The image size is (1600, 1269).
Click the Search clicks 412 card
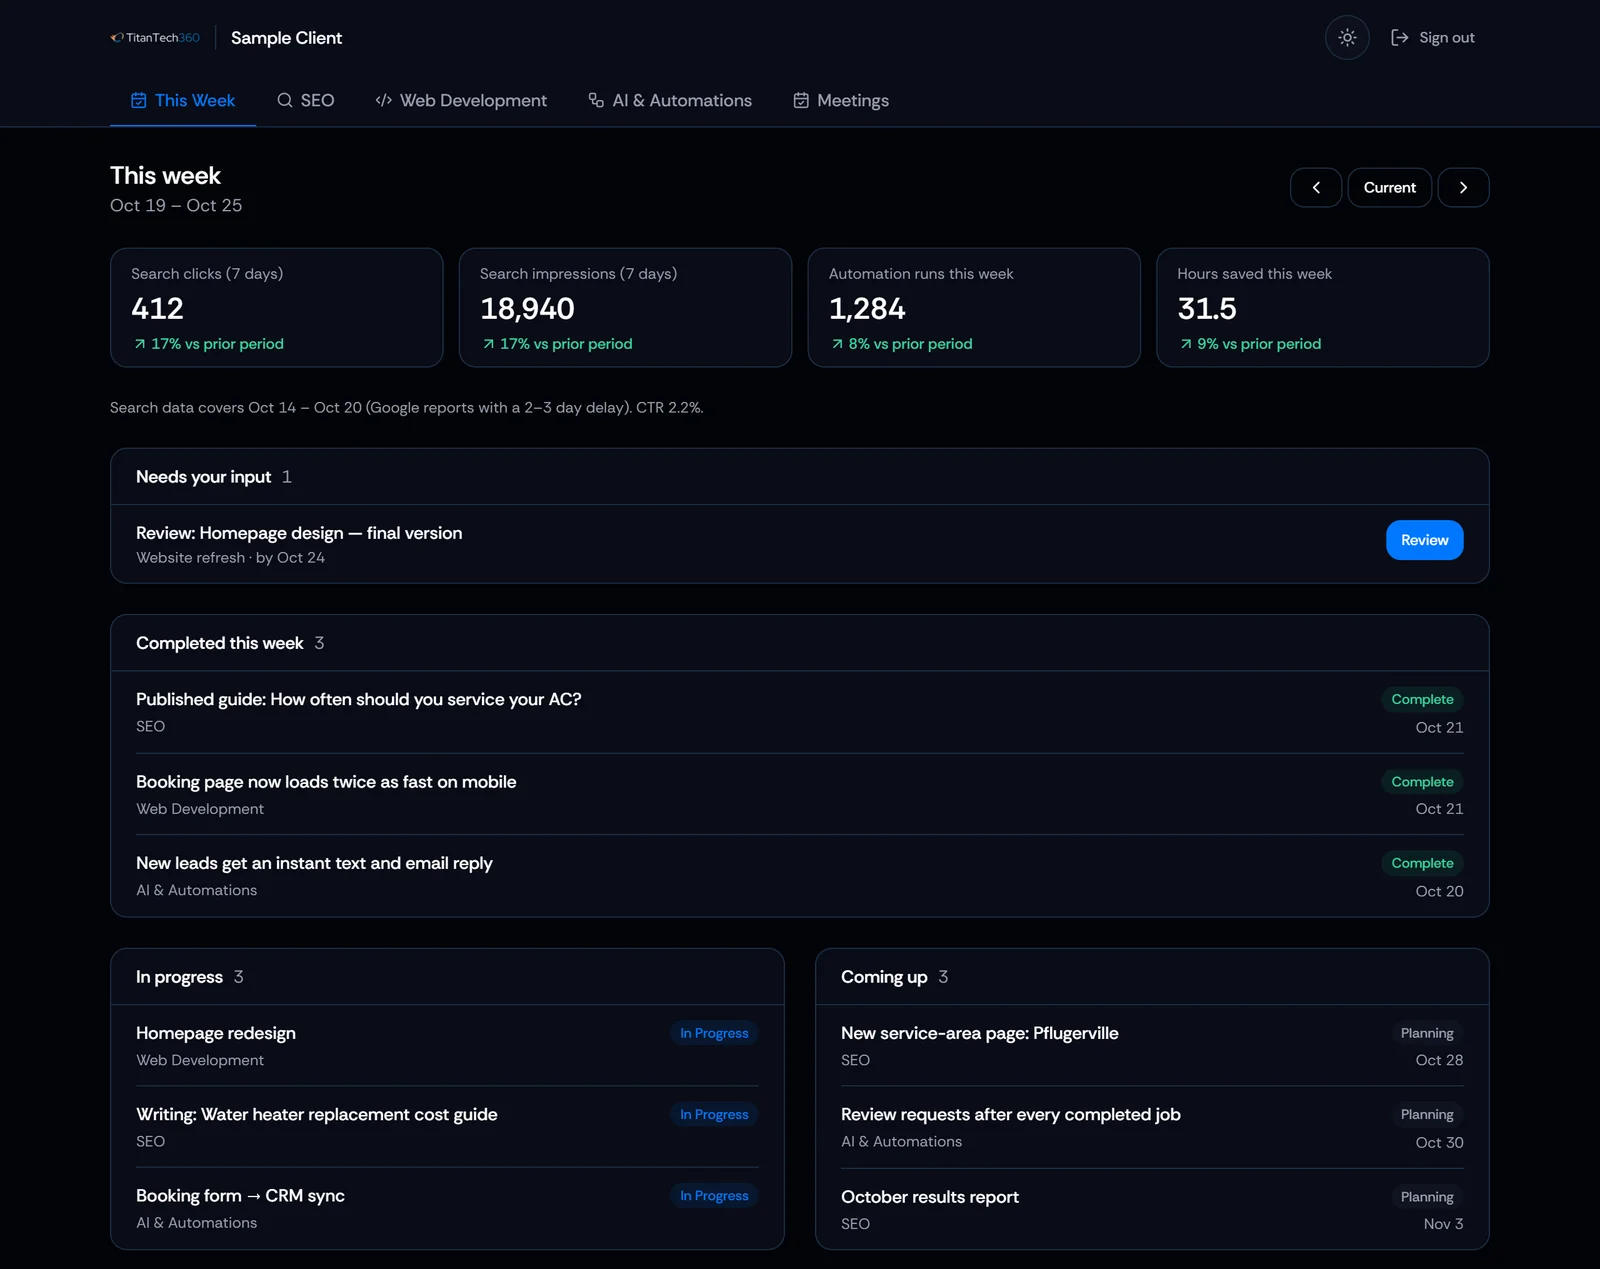[x=277, y=308]
